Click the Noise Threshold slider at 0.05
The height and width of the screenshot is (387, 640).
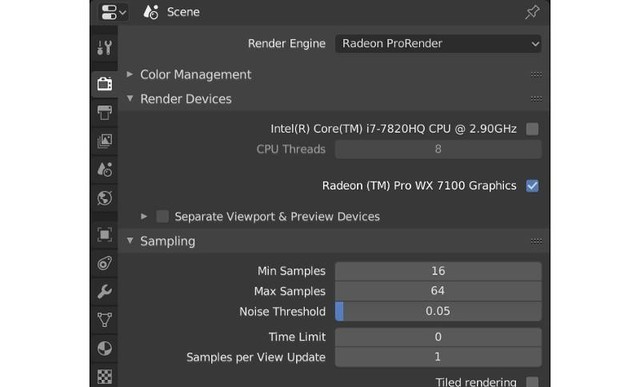[438, 311]
